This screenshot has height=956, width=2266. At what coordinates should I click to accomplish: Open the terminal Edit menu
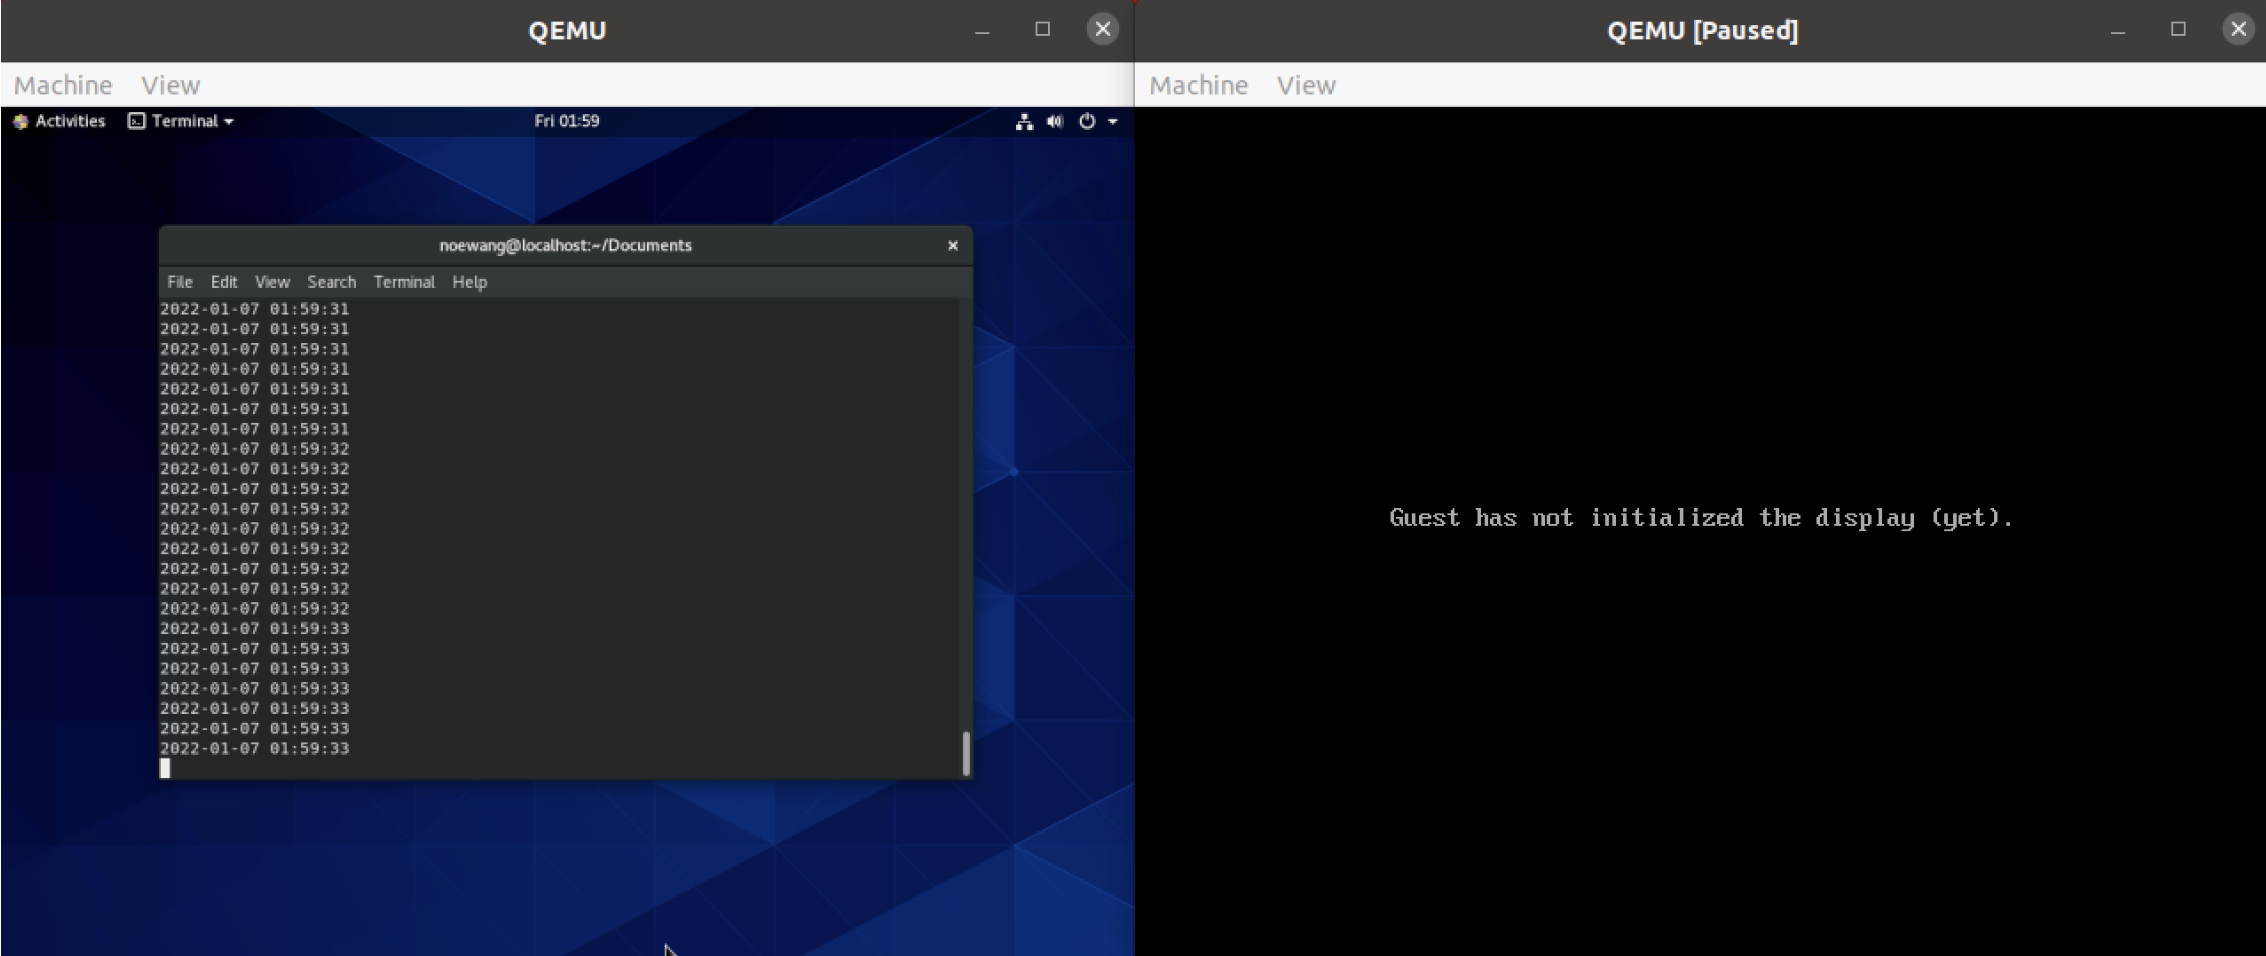[x=224, y=282]
